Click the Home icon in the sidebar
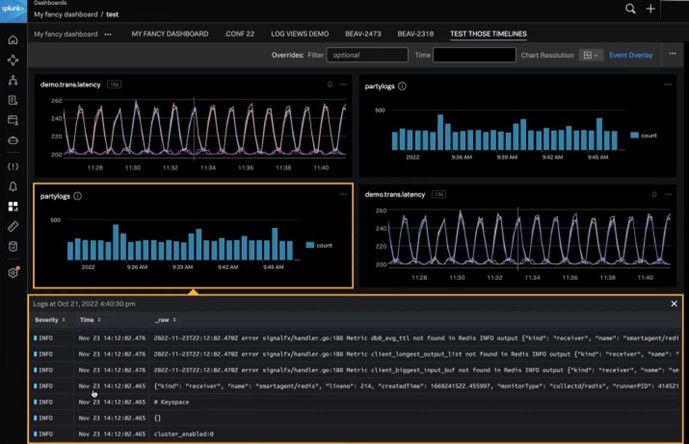Screen dimensions: 689x444 click(x=13, y=40)
